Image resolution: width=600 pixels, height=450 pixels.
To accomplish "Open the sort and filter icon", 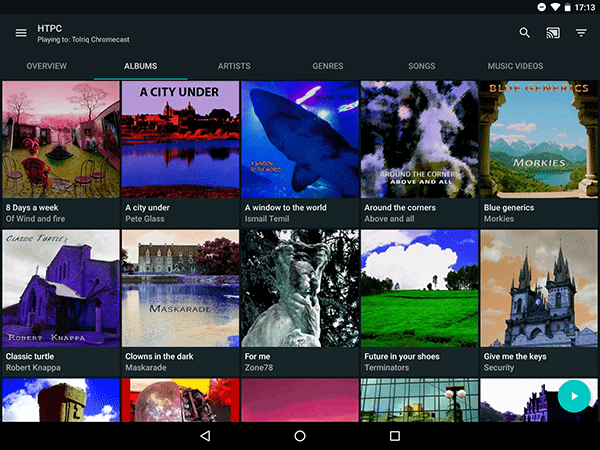I will (x=581, y=33).
